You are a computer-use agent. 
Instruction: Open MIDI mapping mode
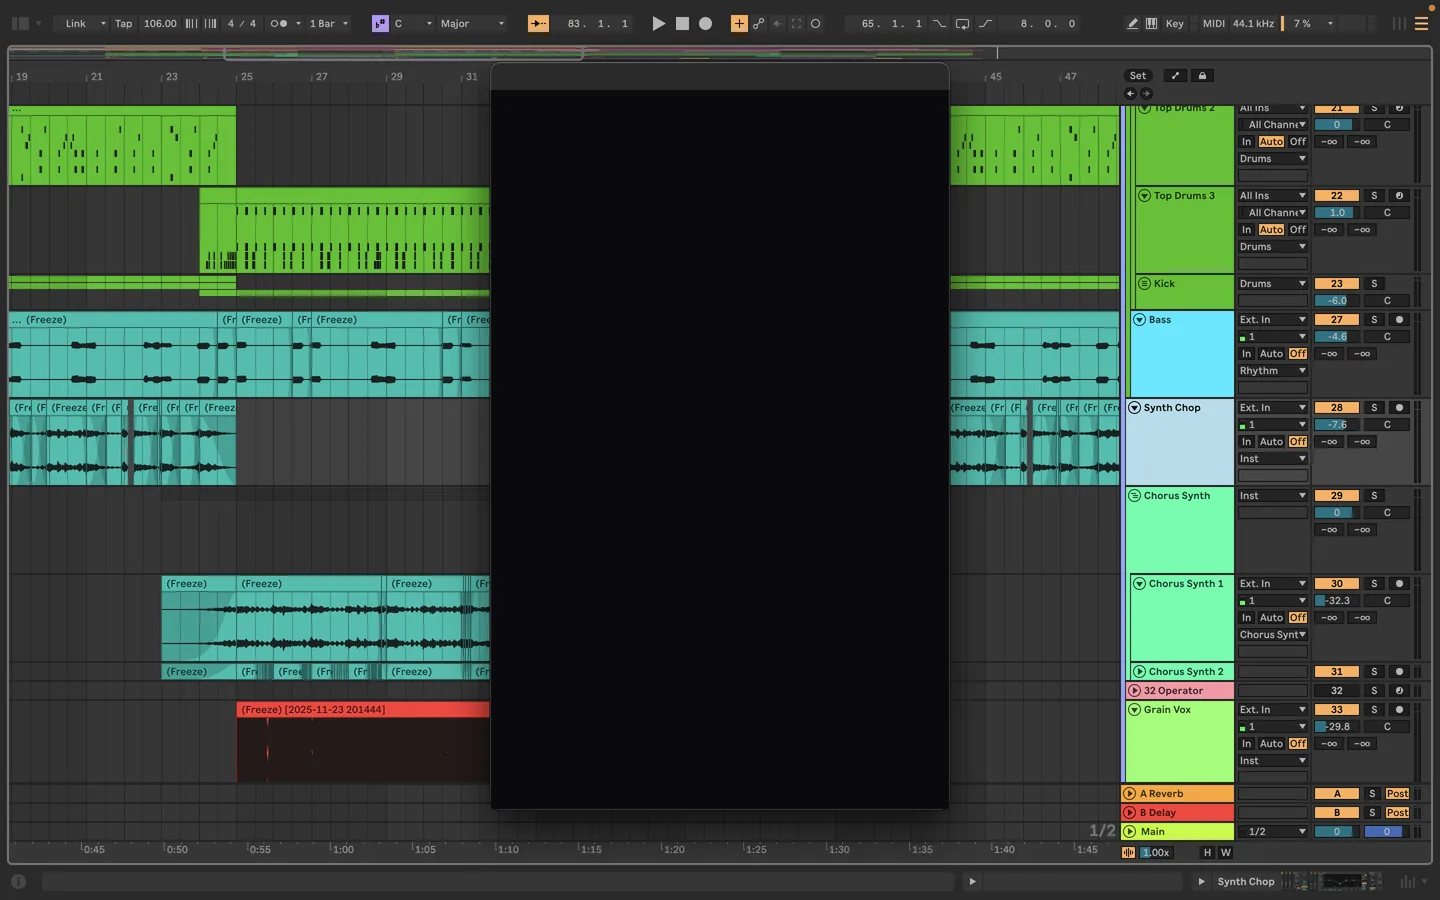(x=1214, y=23)
